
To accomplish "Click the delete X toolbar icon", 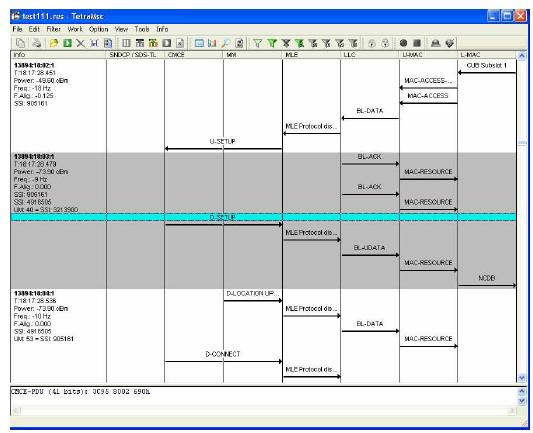I will click(x=80, y=43).
